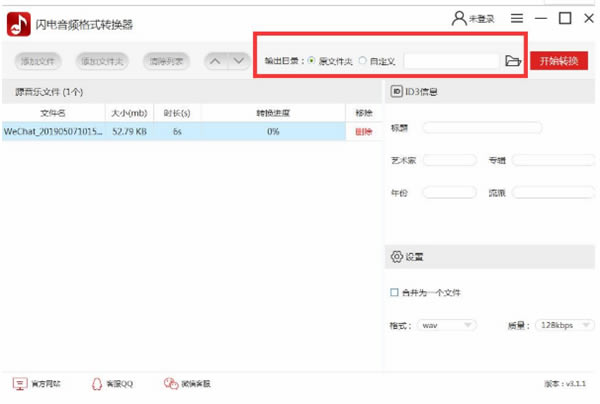Click the 0% conversion progress cell
The height and width of the screenshot is (404, 600).
(x=273, y=132)
